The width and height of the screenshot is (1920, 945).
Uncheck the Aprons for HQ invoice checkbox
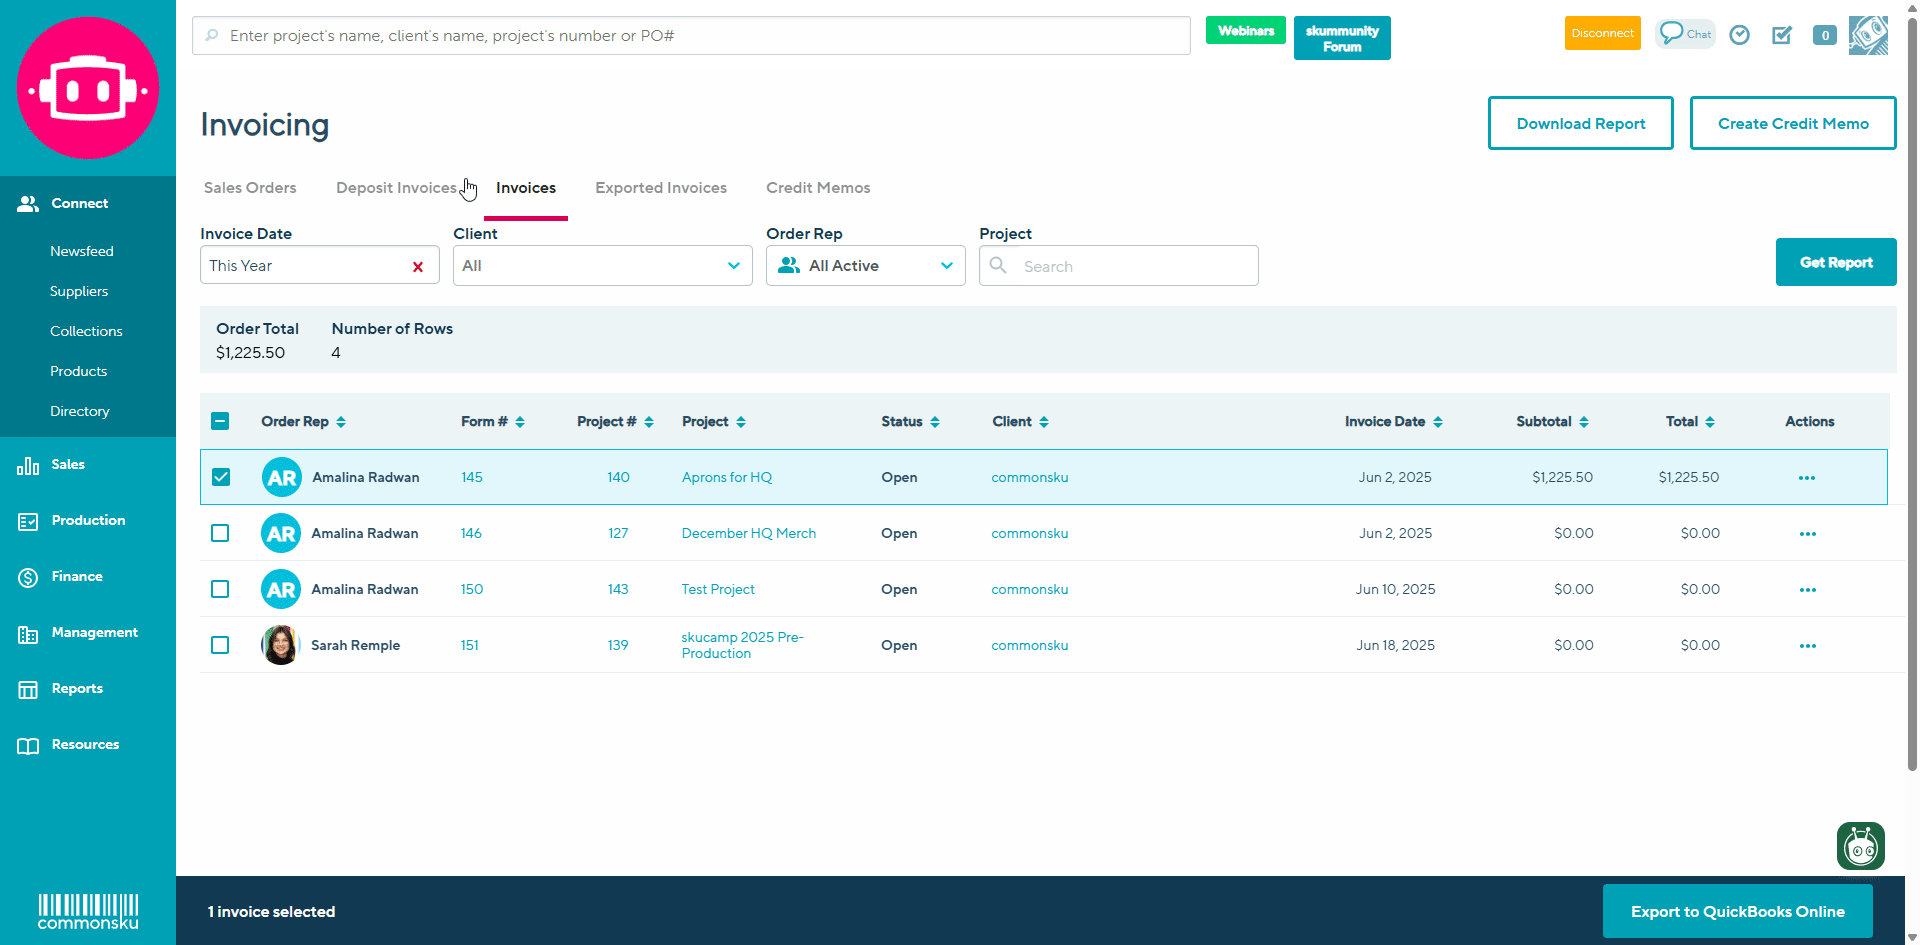pos(221,477)
